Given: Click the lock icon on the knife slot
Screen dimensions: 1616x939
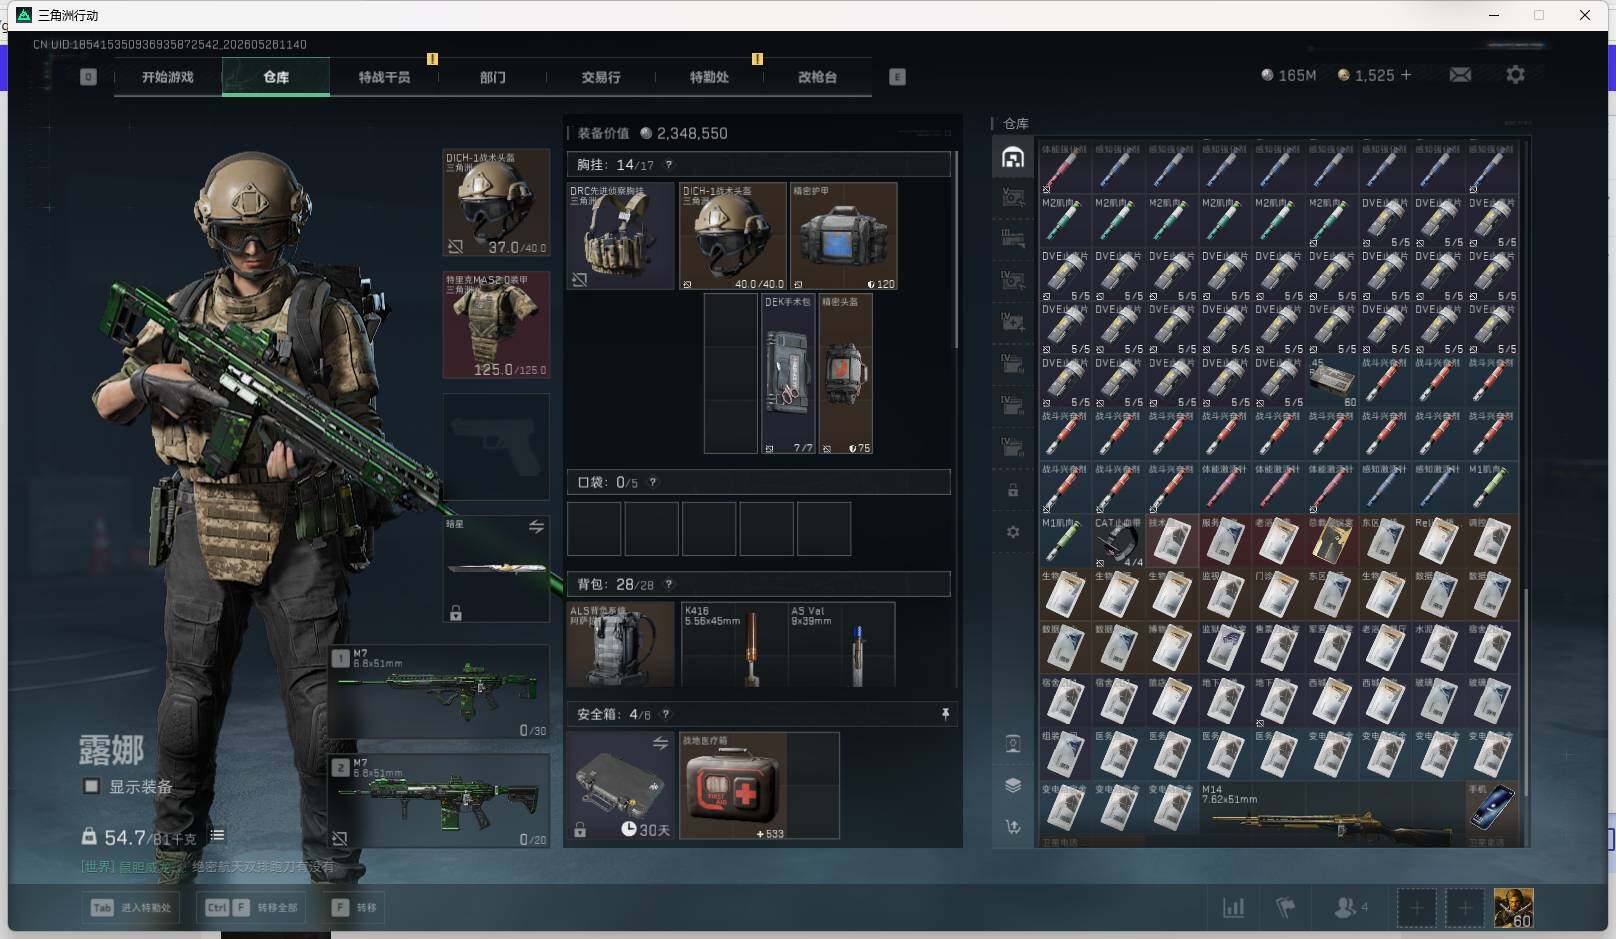Looking at the screenshot, I should pyautogui.click(x=456, y=613).
